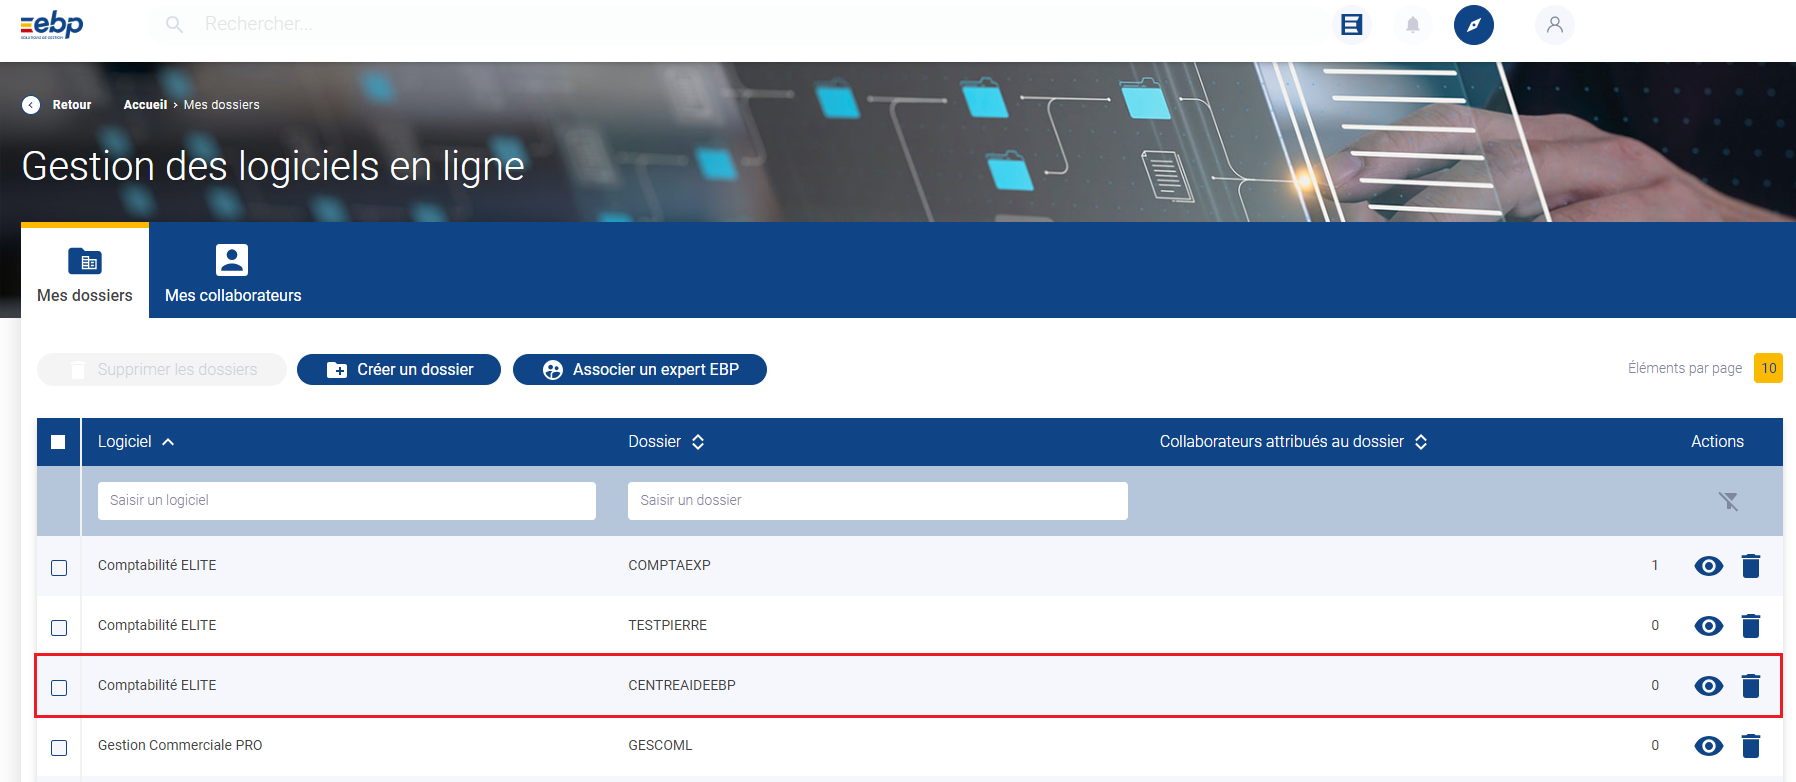Image resolution: width=1796 pixels, height=782 pixels.
Task: Open the user profile icon
Action: tap(1555, 25)
